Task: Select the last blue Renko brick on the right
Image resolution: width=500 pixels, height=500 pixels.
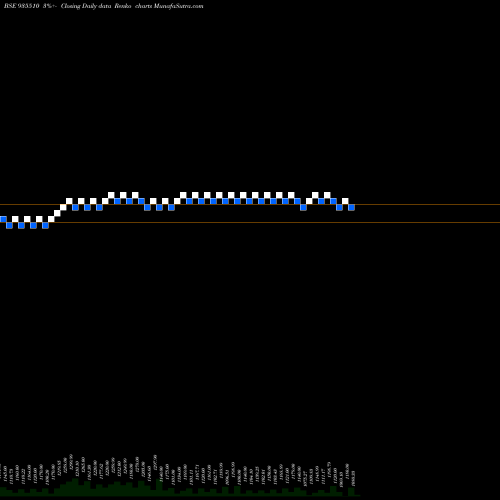Action: 351,207
